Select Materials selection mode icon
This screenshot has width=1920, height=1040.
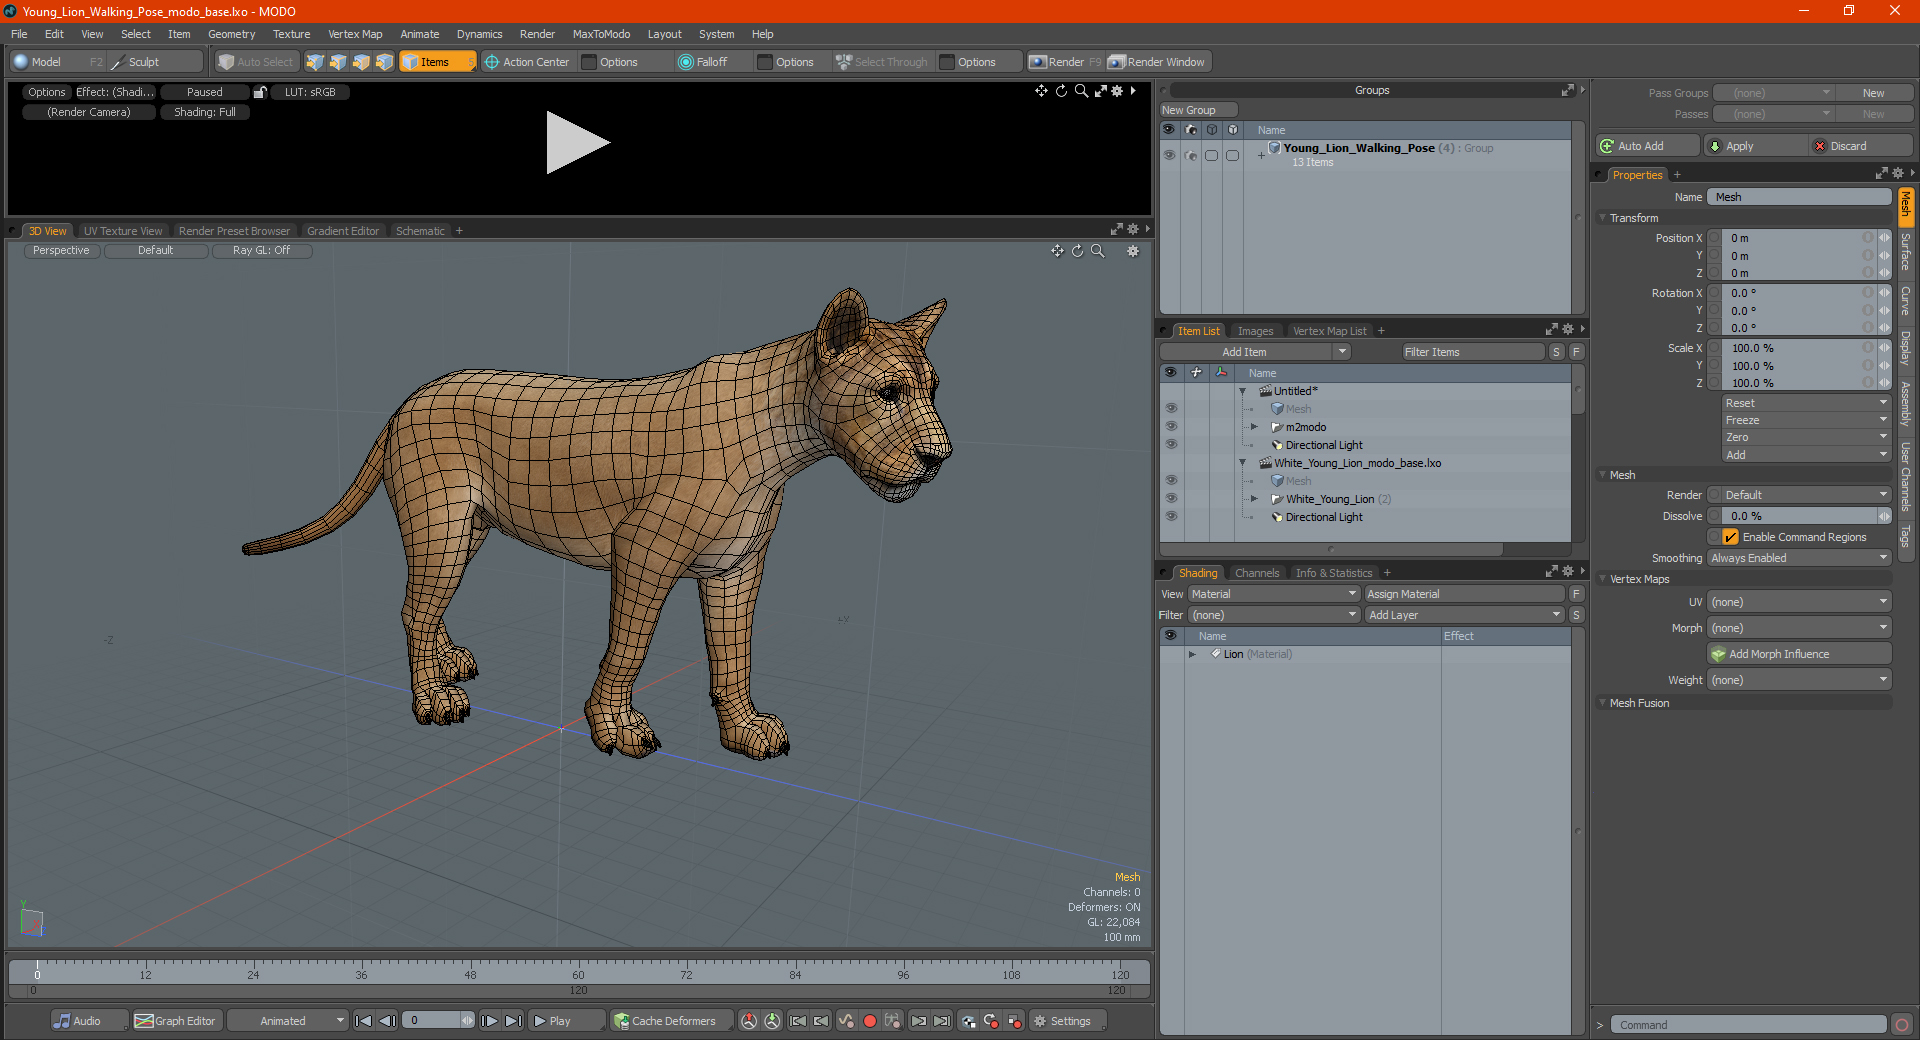pos(384,62)
